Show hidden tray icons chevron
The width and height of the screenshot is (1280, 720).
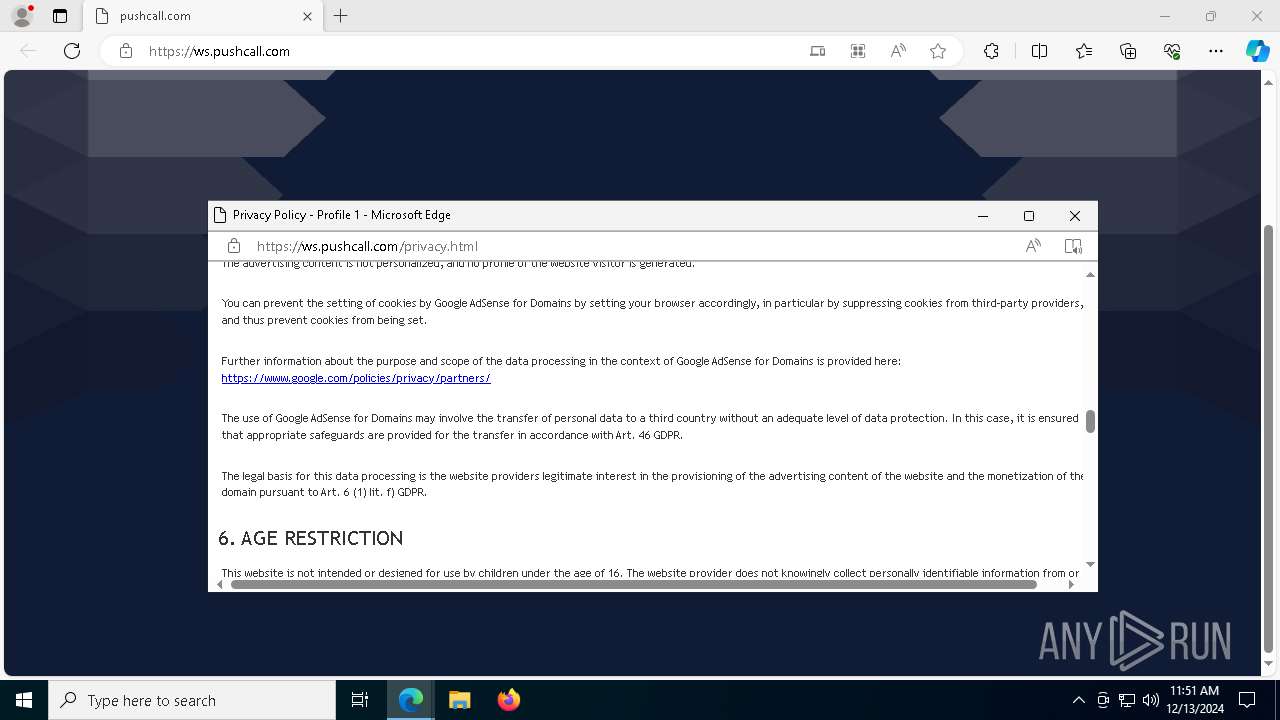pyautogui.click(x=1078, y=700)
